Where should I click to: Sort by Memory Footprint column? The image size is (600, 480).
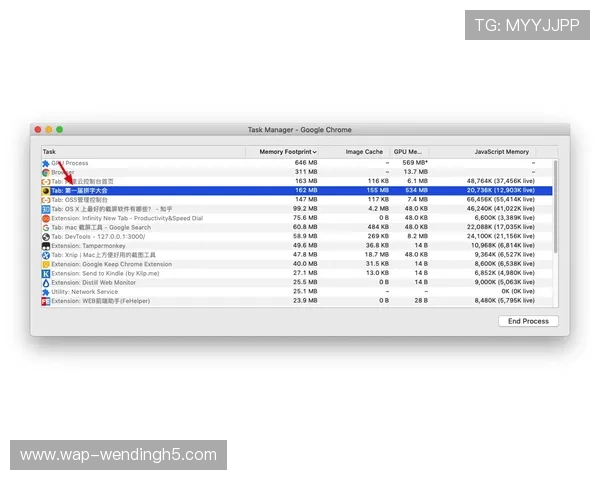[x=288, y=152]
